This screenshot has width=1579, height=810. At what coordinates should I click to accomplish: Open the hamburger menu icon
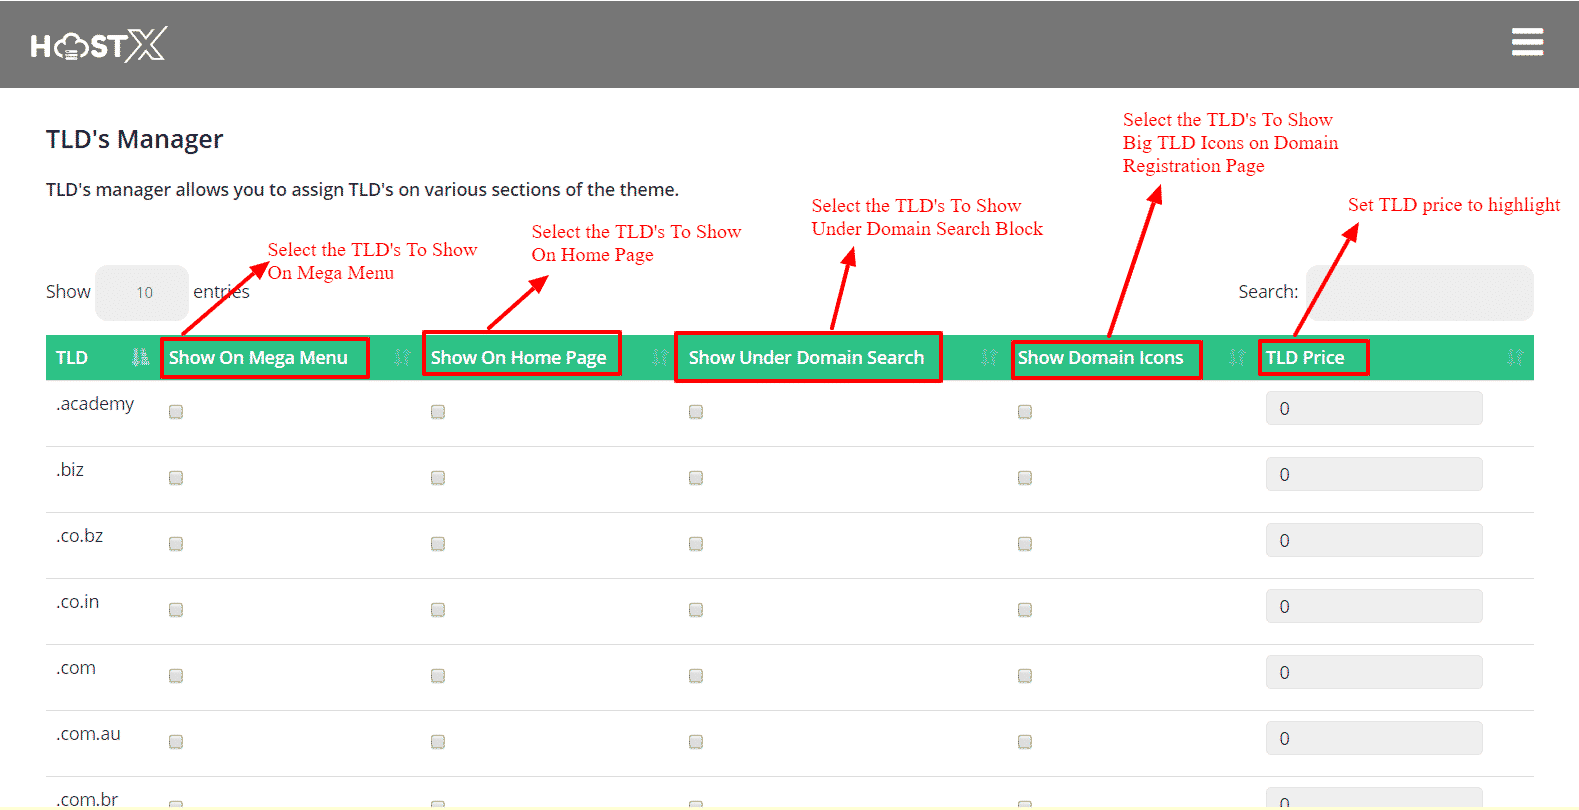1526,43
